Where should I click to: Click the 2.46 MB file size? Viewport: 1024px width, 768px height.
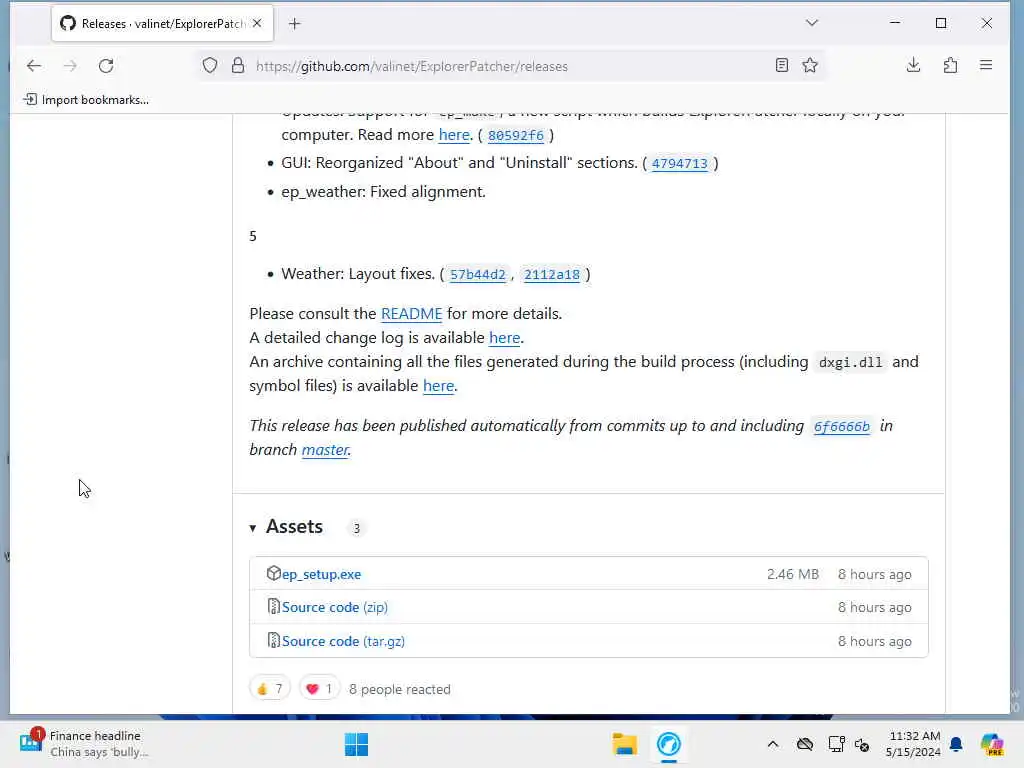coord(792,574)
